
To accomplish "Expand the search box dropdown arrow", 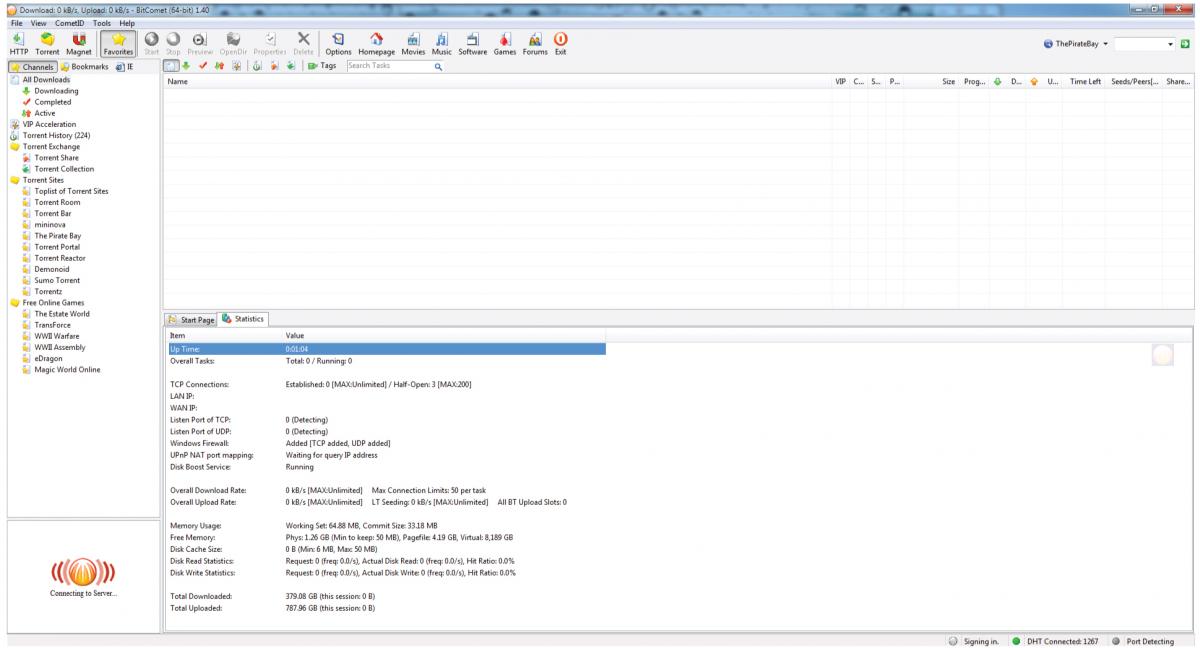I will tap(1170, 45).
